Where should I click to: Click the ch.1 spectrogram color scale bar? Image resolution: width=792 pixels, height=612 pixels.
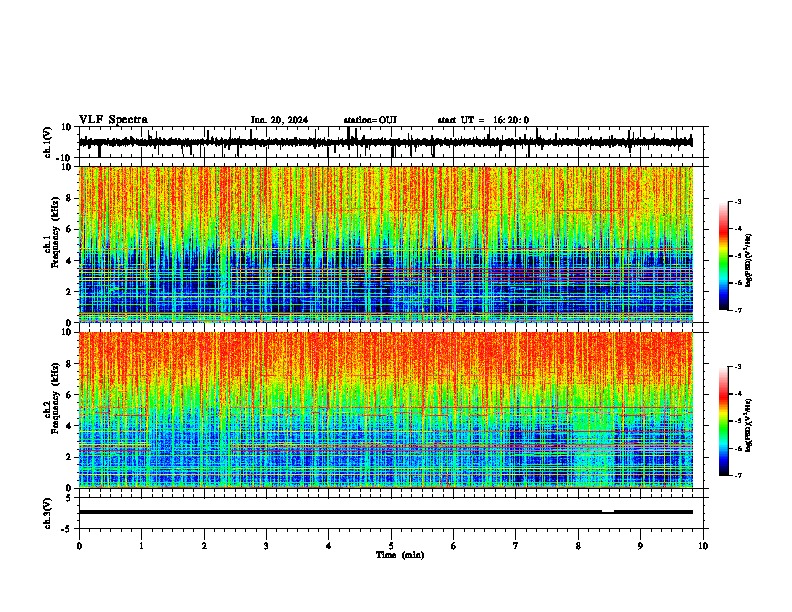point(723,256)
